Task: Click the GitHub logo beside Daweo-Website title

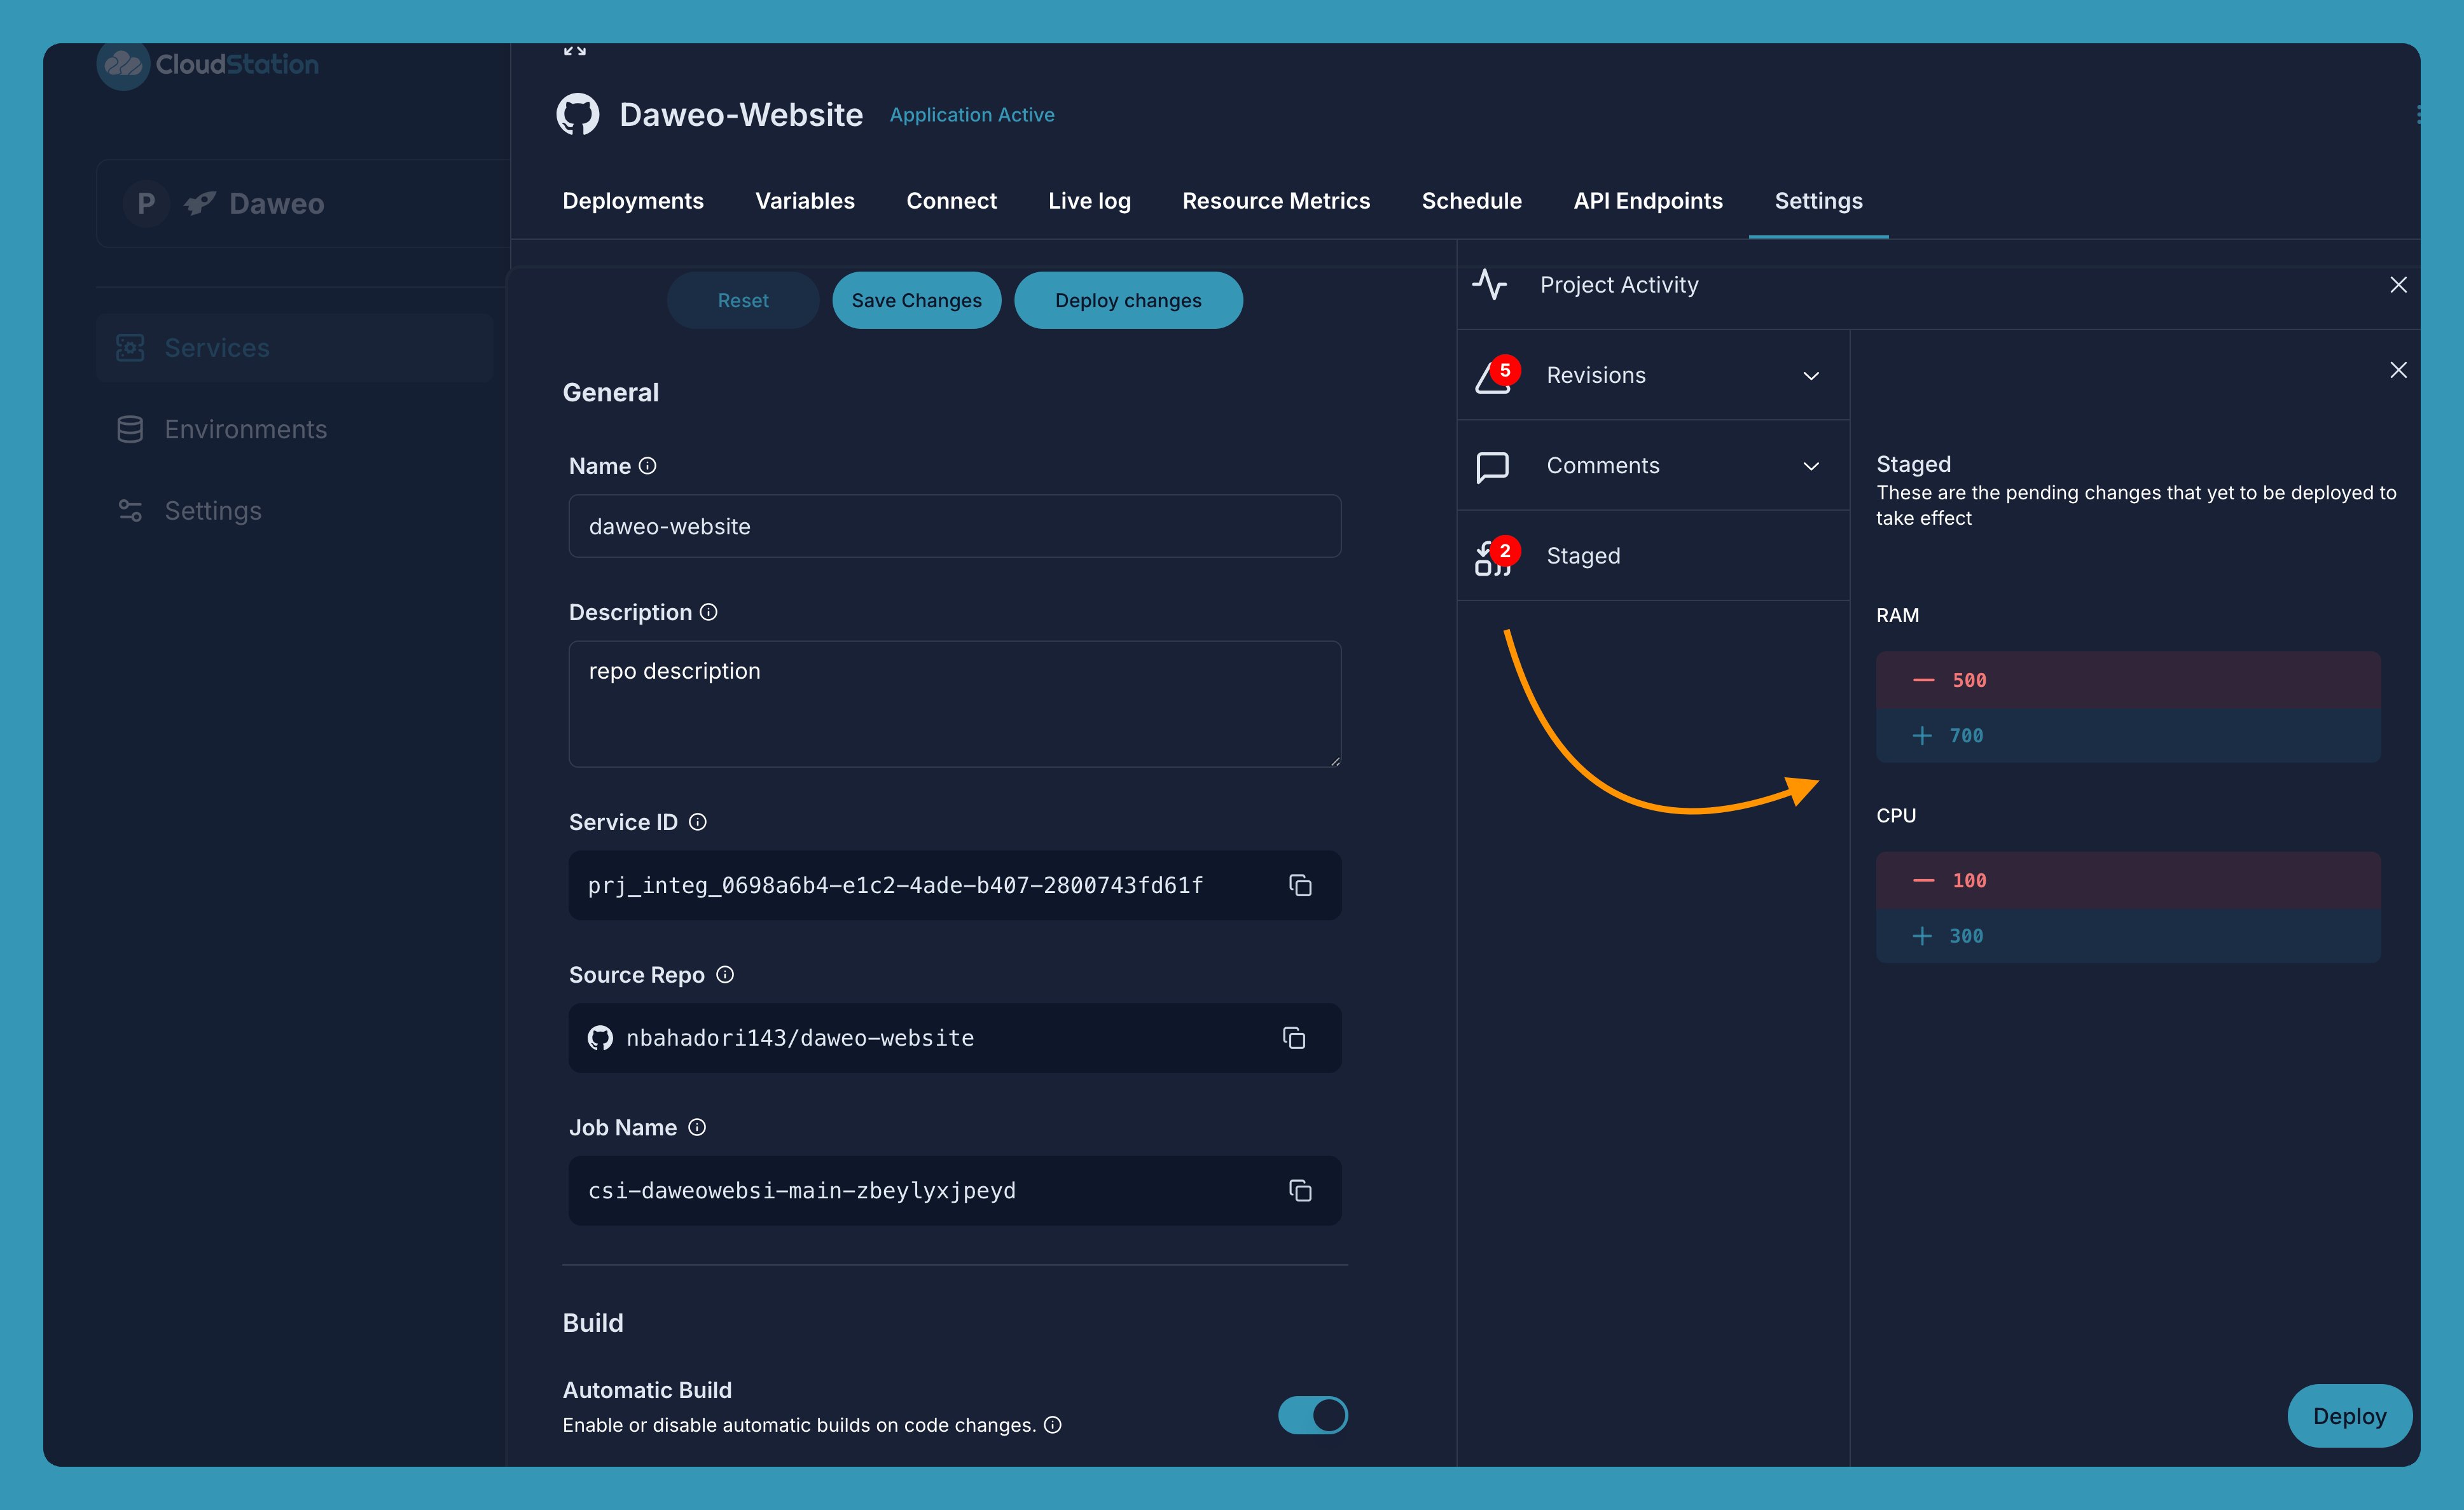Action: tap(577, 115)
